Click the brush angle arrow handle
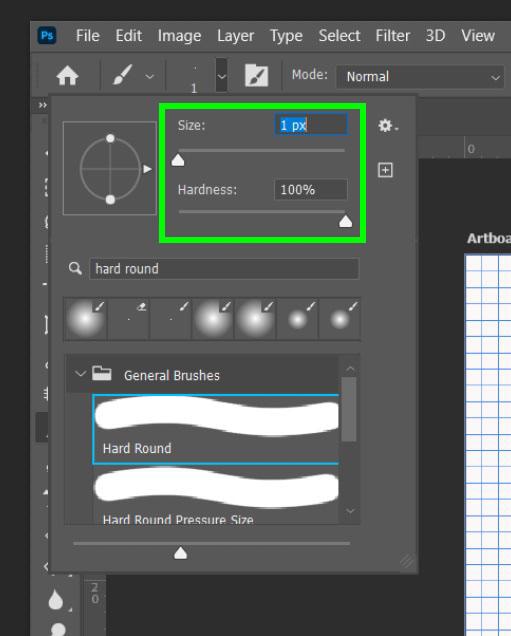The image size is (511, 636). pos(147,169)
